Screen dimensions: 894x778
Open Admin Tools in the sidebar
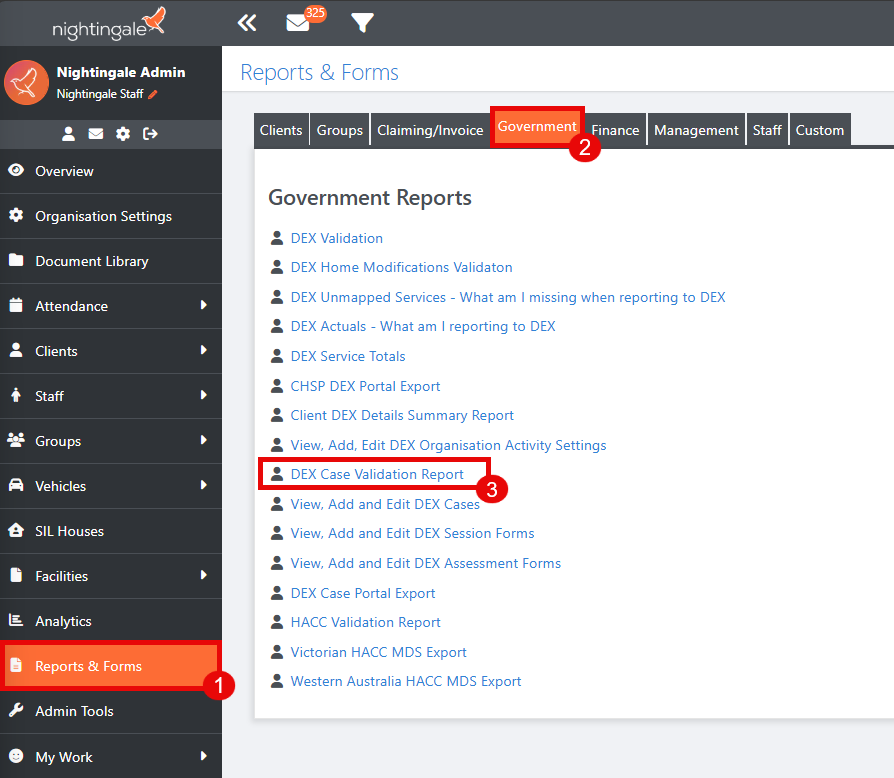click(x=111, y=711)
